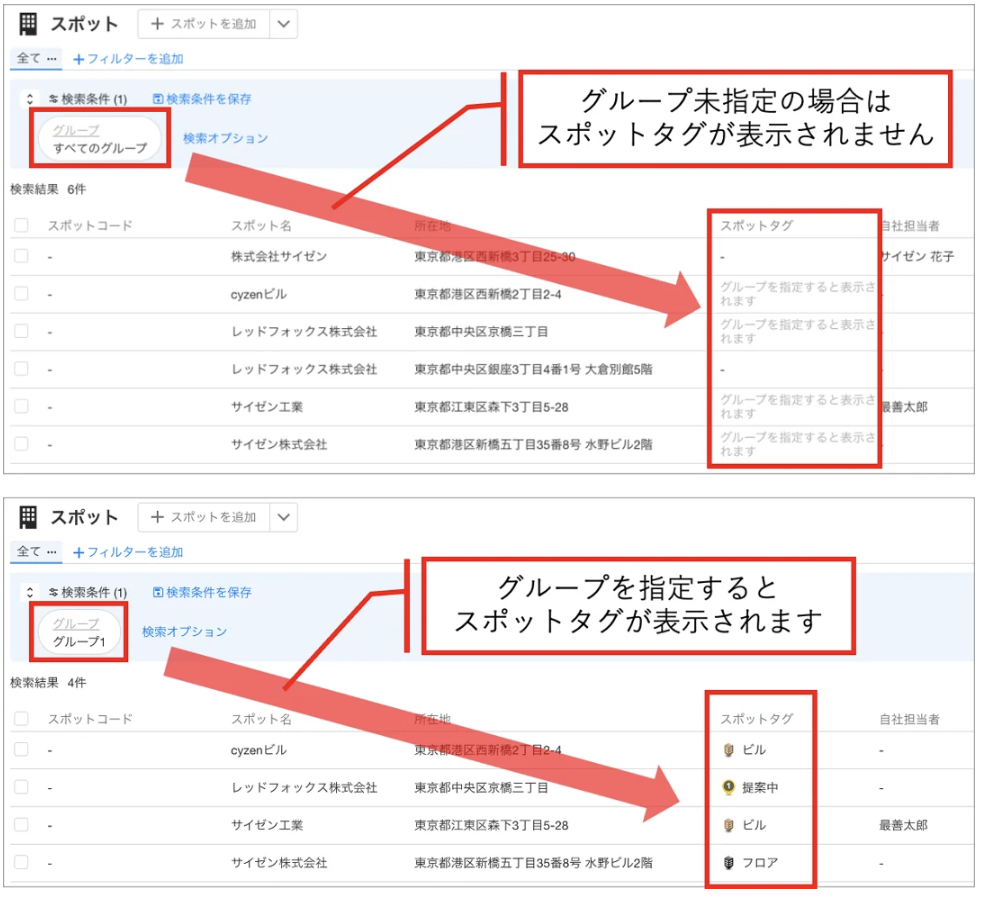Click the 検索条件 (1) filter icon above すべてのグループ
The width and height of the screenshot is (984, 902).
(53, 99)
